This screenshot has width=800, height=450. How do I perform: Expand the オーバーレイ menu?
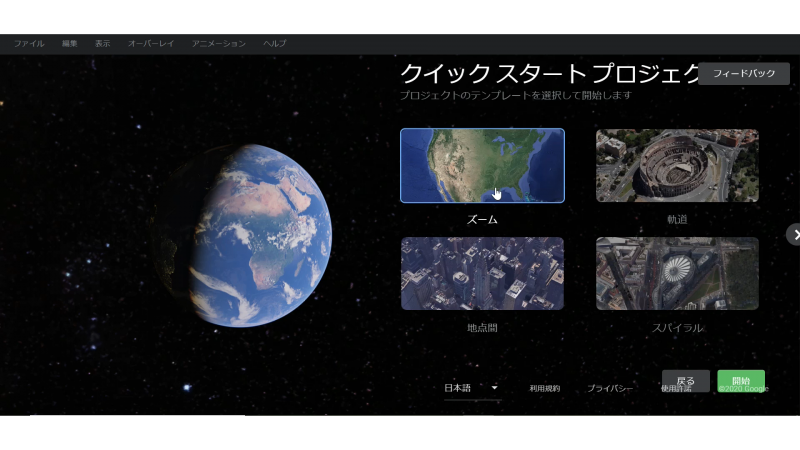pos(151,44)
